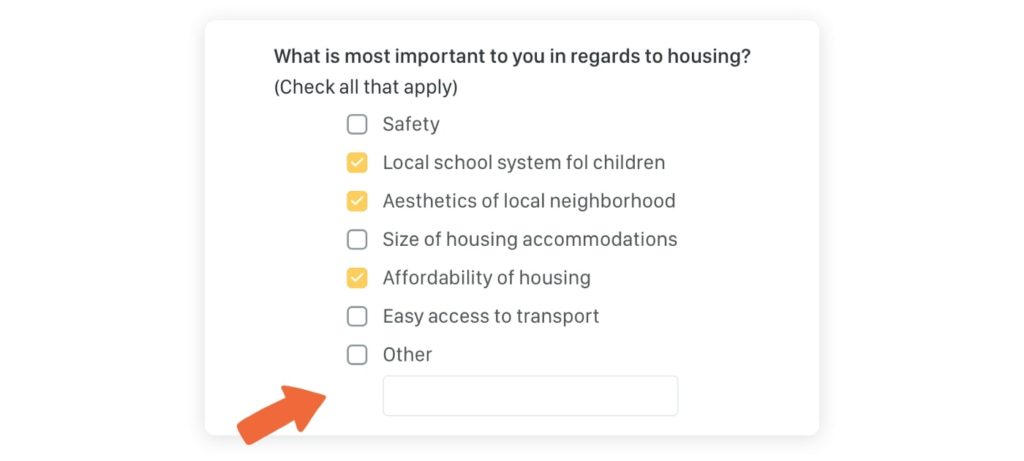The image size is (1024, 461).
Task: Check the Safety checkbox
Action: 357,124
